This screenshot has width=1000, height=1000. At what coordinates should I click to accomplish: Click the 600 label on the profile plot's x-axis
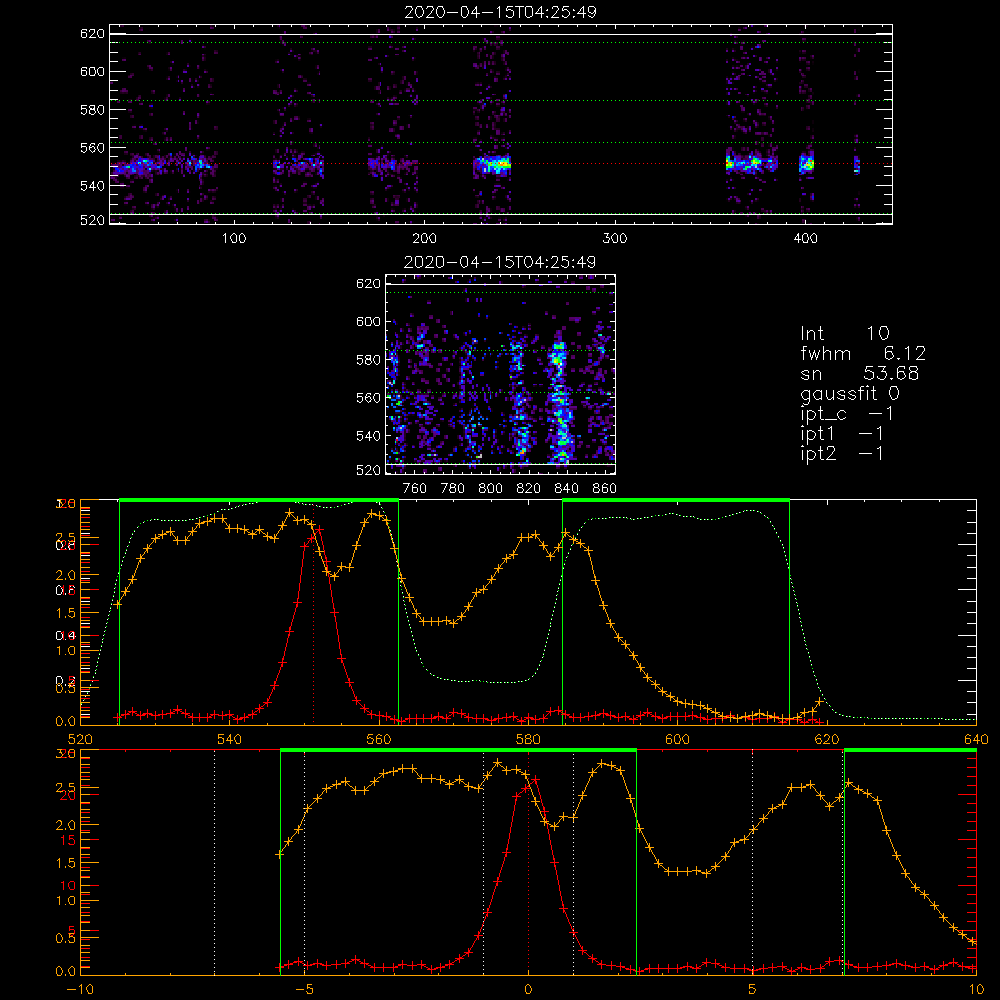[x=677, y=739]
